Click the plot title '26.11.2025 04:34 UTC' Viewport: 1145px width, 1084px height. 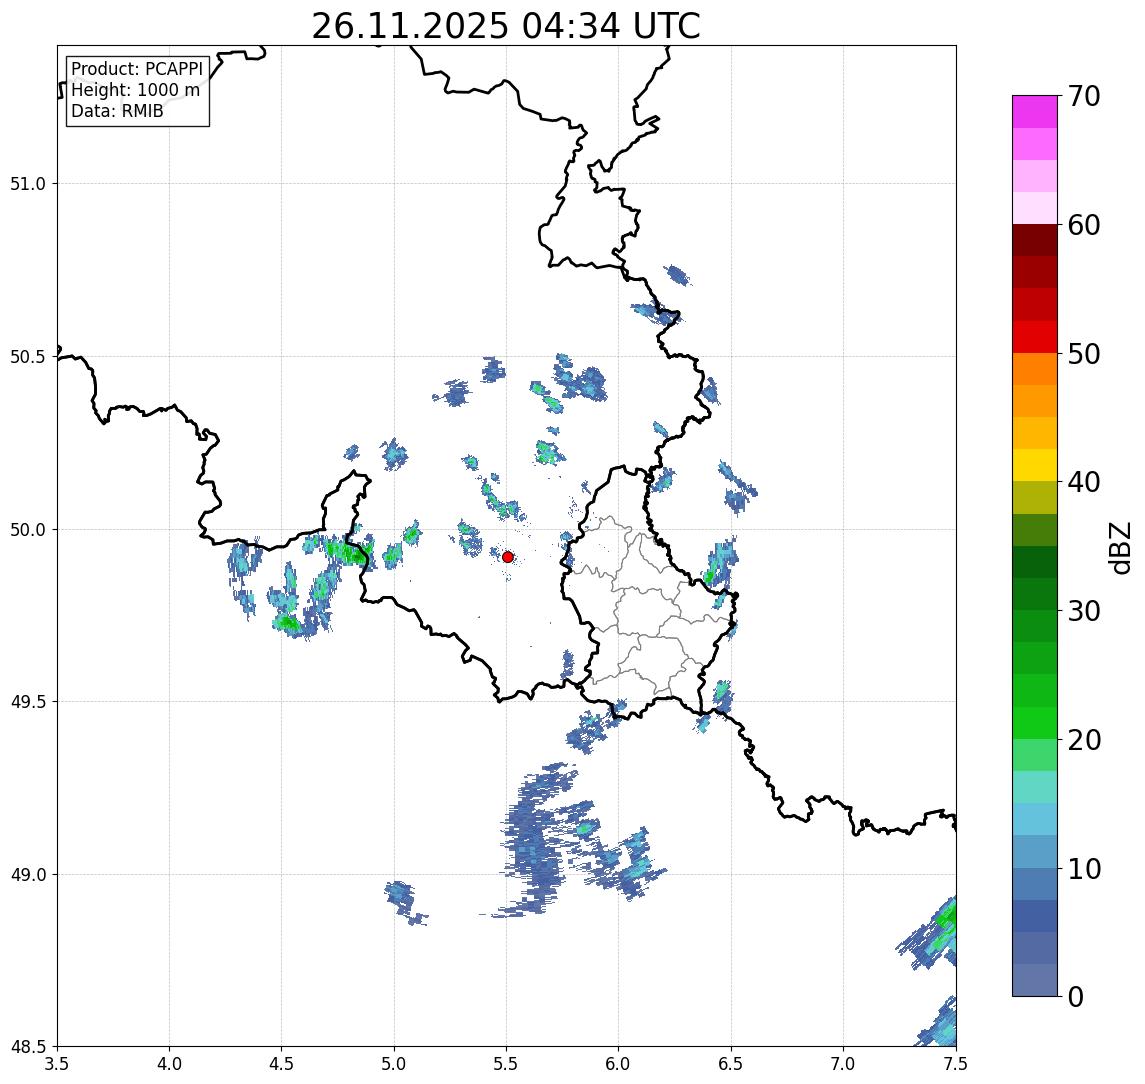click(506, 26)
